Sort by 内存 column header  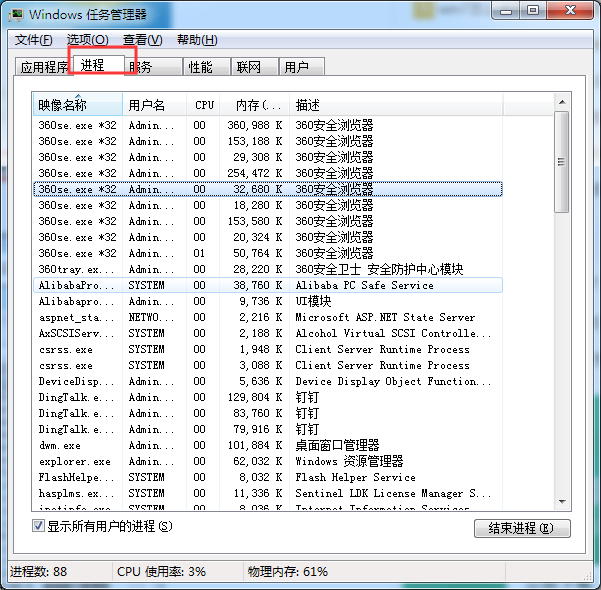click(255, 104)
